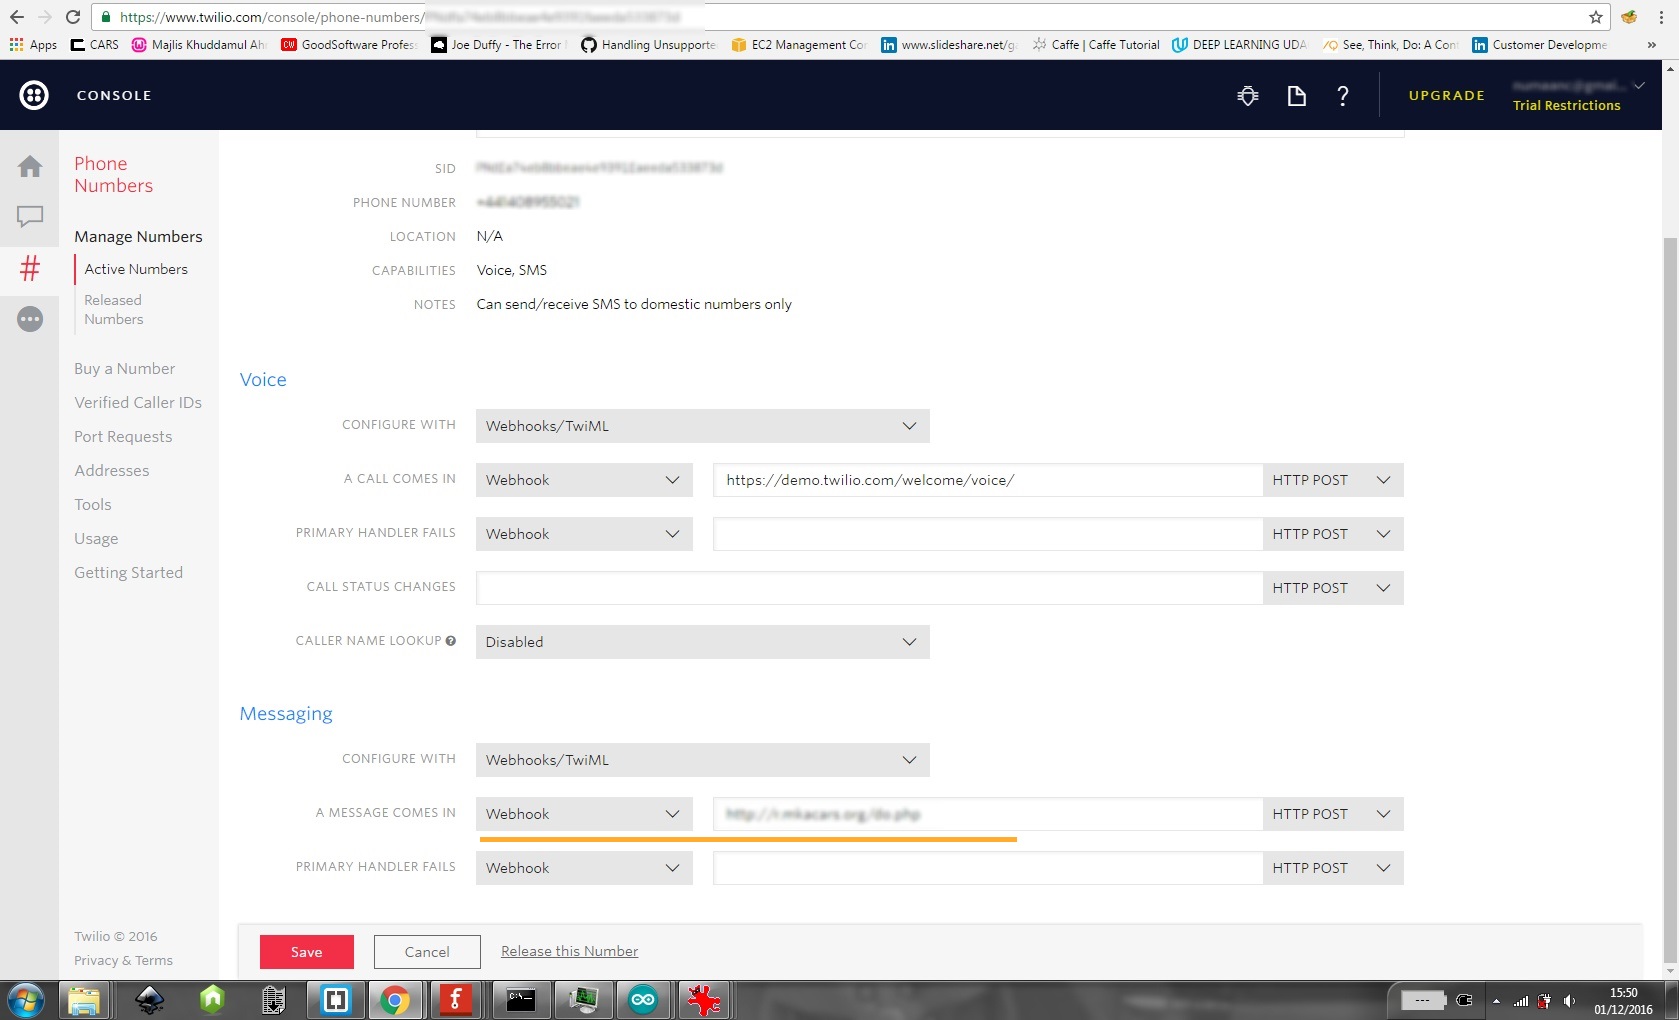This screenshot has width=1679, height=1020.
Task: Open Windows Start menu
Action: [x=25, y=1000]
